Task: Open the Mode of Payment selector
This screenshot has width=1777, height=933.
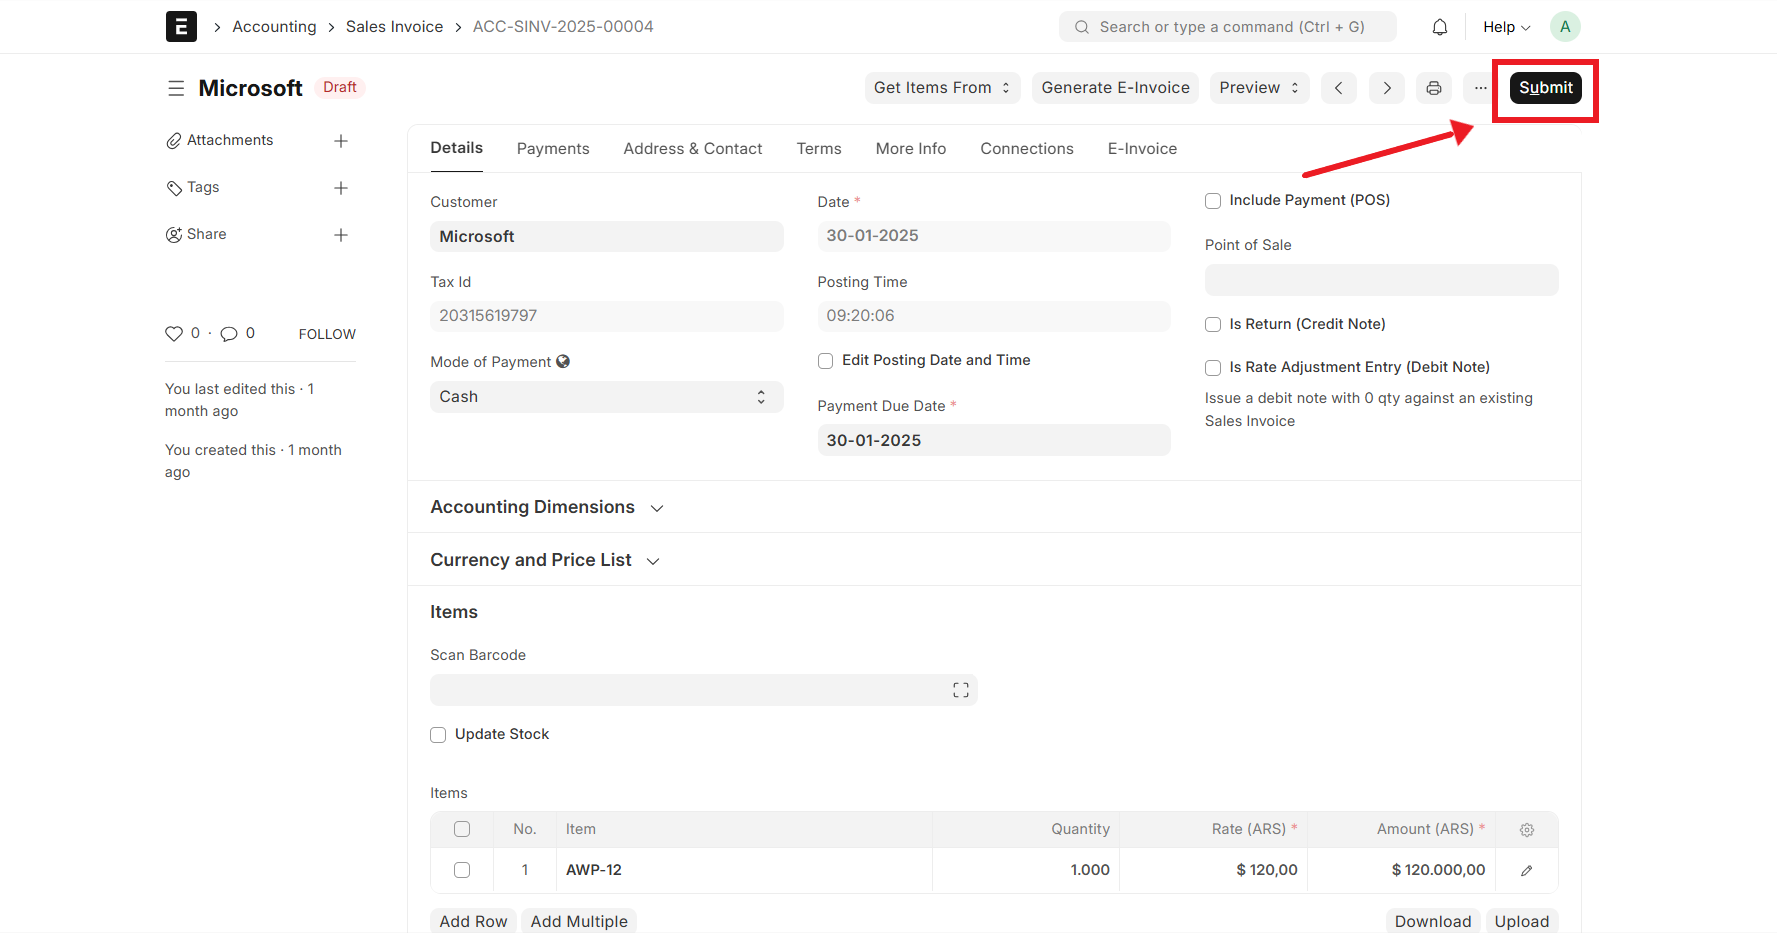Action: pos(605,396)
